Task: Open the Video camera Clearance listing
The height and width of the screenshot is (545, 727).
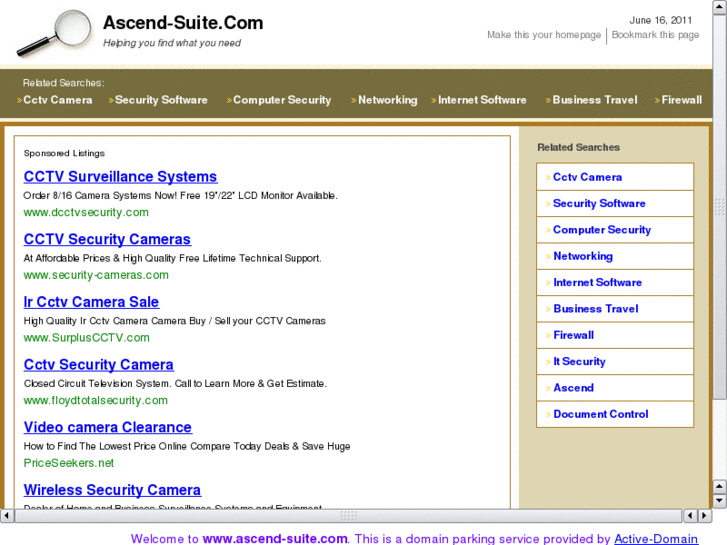Action: [x=108, y=427]
